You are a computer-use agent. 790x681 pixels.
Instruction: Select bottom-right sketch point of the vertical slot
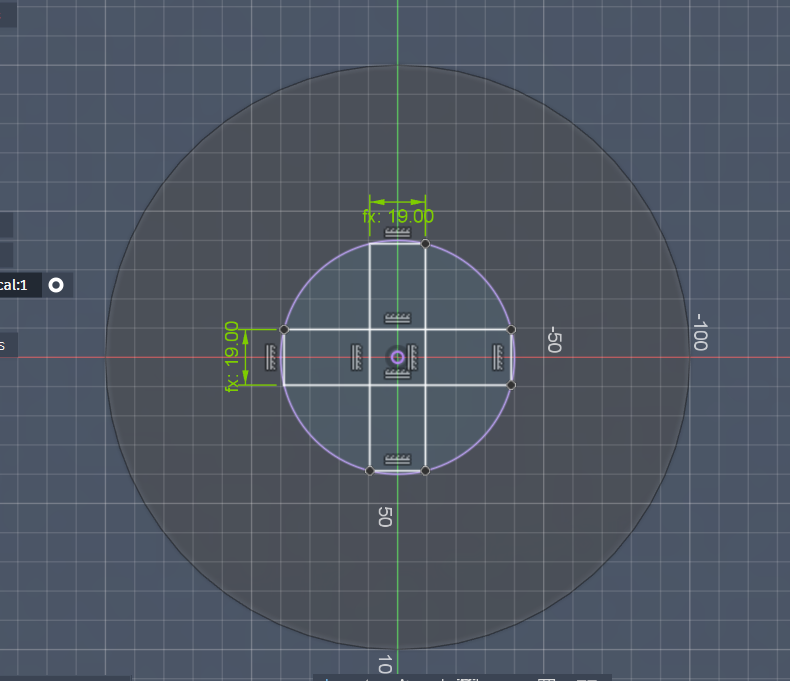[x=425, y=470]
